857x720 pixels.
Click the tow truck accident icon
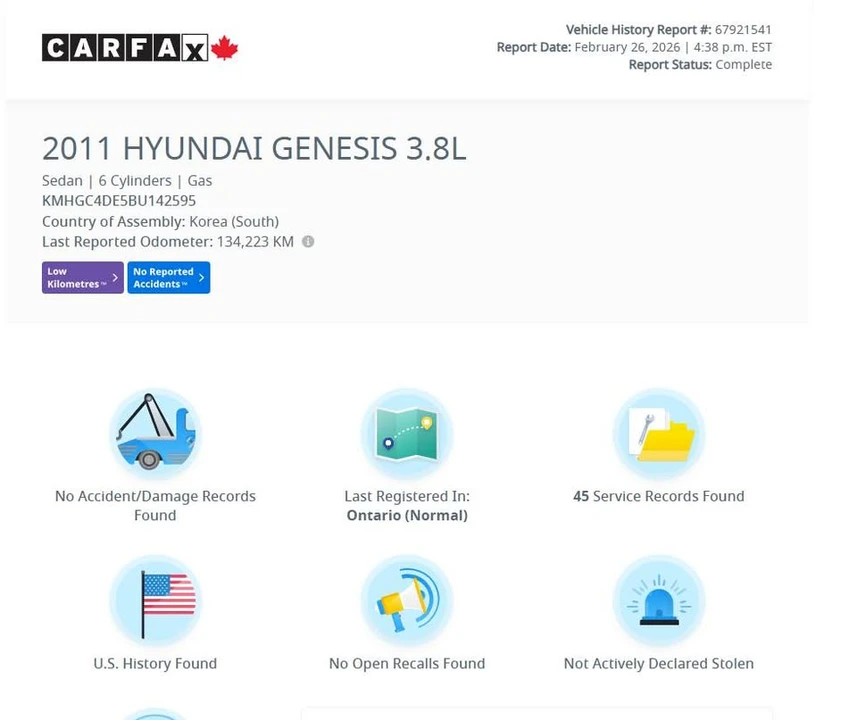click(x=155, y=434)
